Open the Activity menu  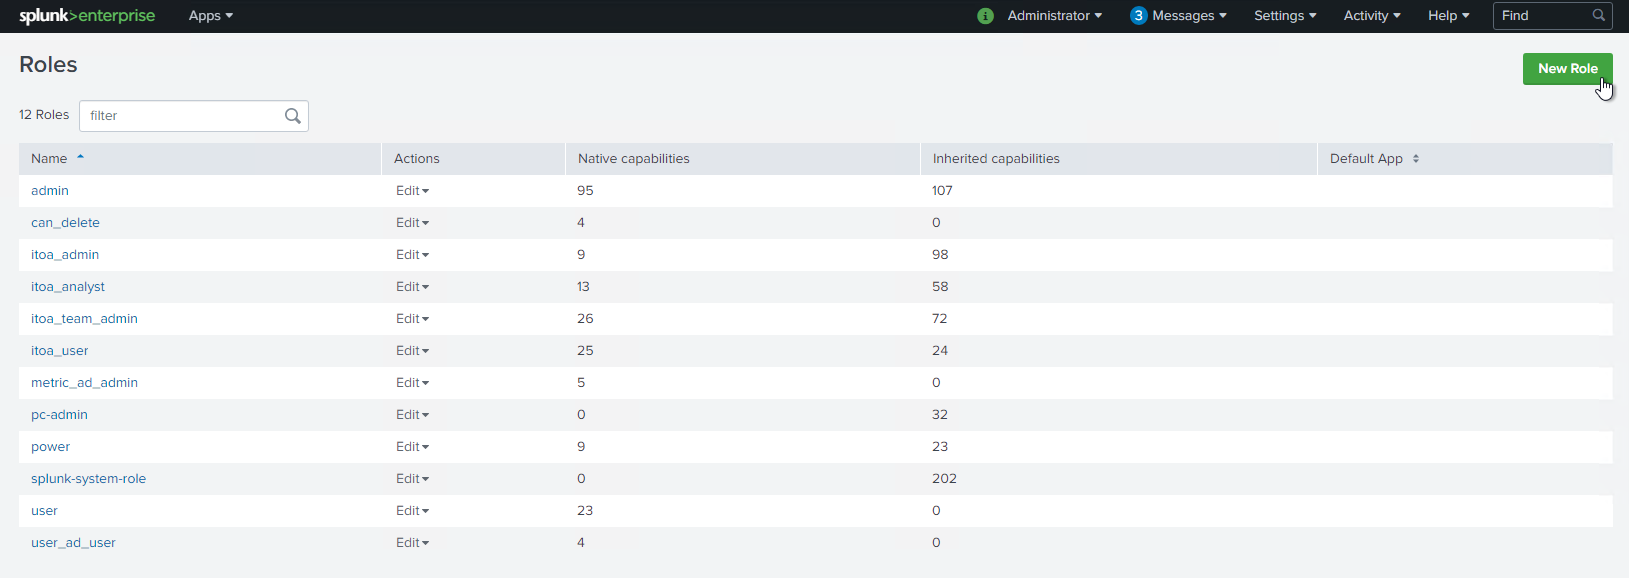[1371, 15]
